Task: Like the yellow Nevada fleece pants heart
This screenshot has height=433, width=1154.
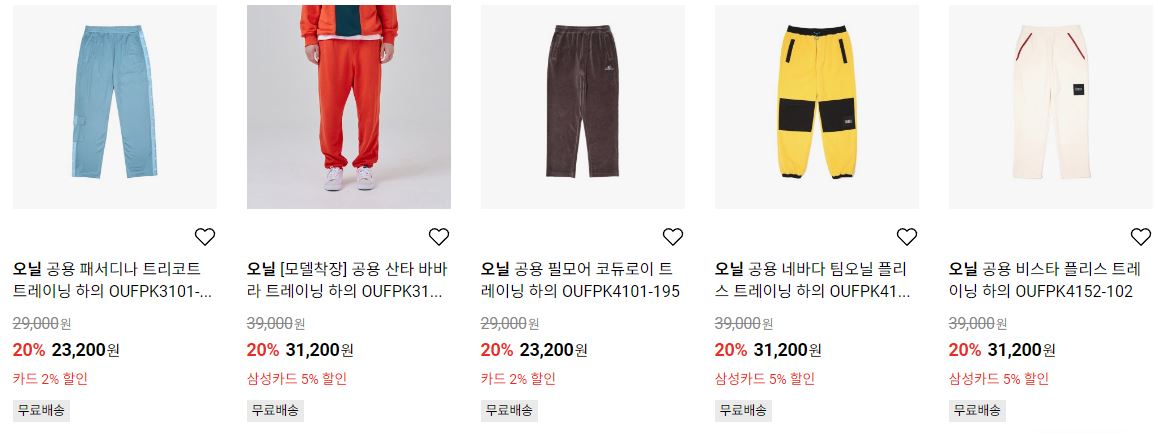Action: (907, 236)
